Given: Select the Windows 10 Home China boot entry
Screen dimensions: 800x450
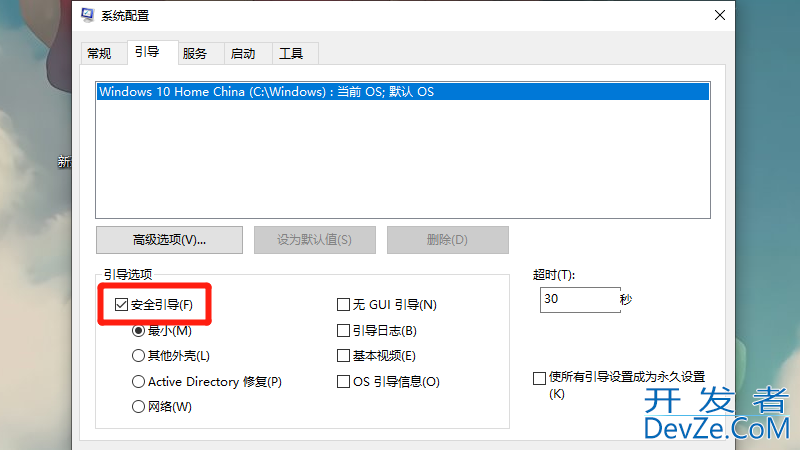Looking at the screenshot, I should 403,92.
